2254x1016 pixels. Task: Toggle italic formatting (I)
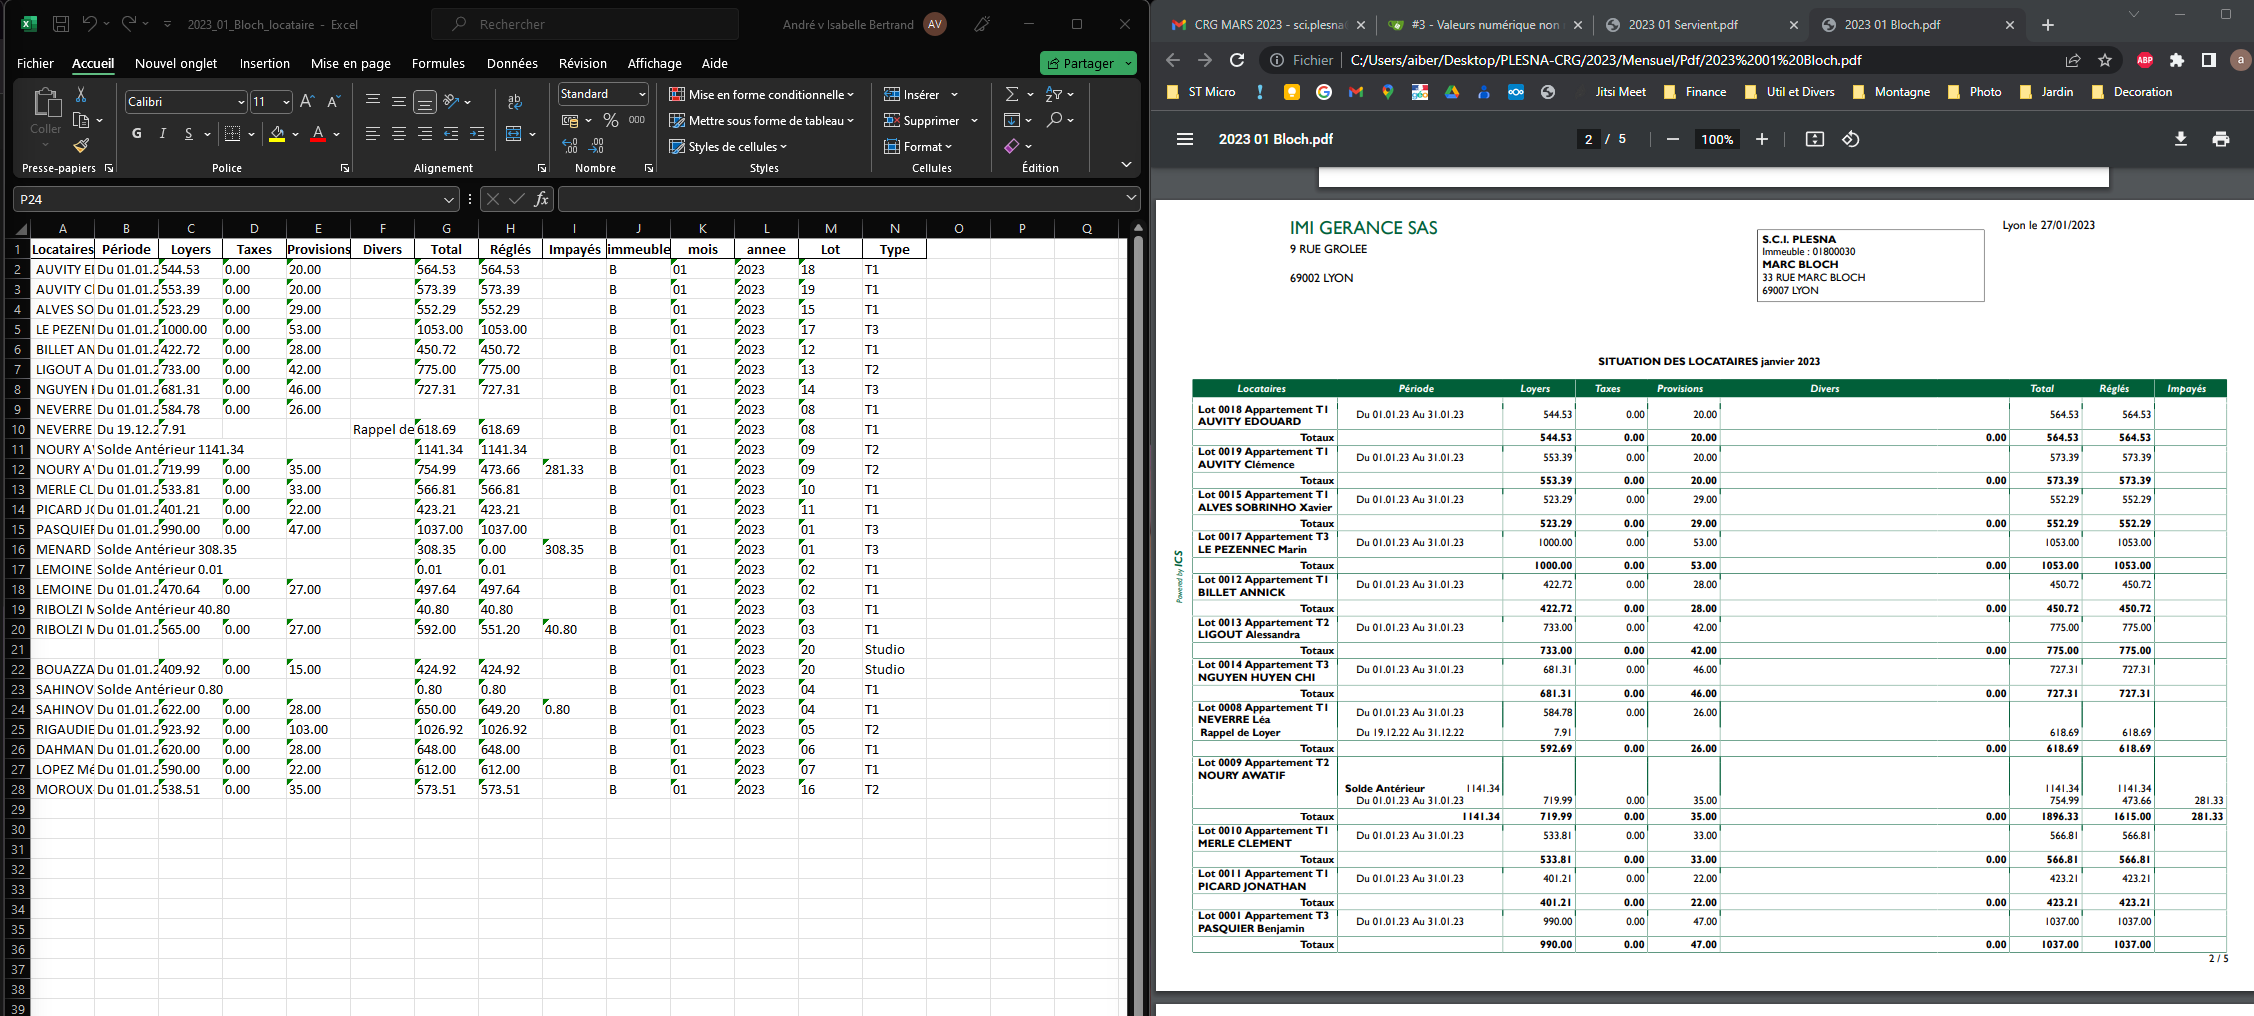[x=162, y=134]
